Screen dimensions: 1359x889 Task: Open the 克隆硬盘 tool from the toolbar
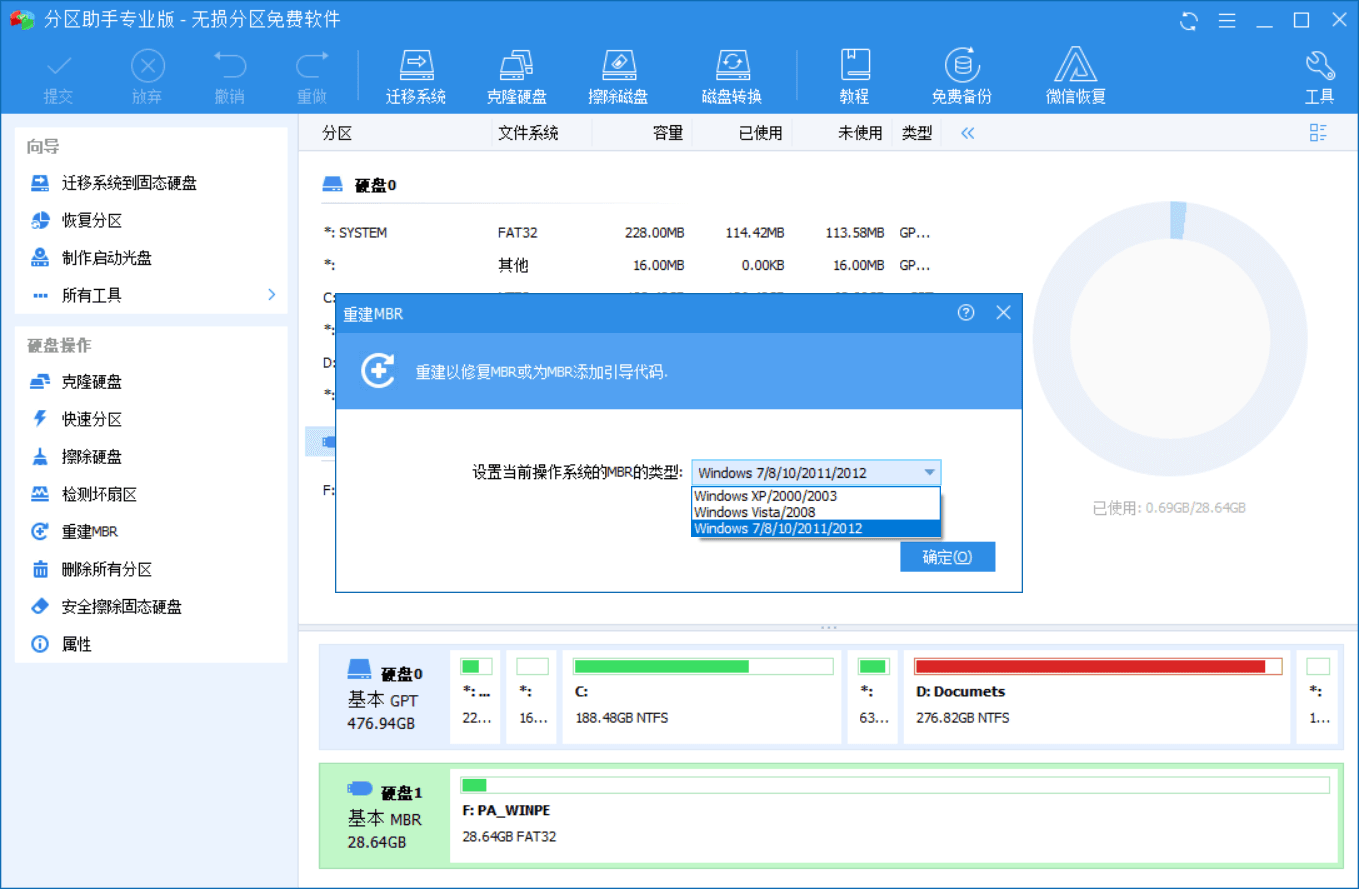click(x=515, y=75)
